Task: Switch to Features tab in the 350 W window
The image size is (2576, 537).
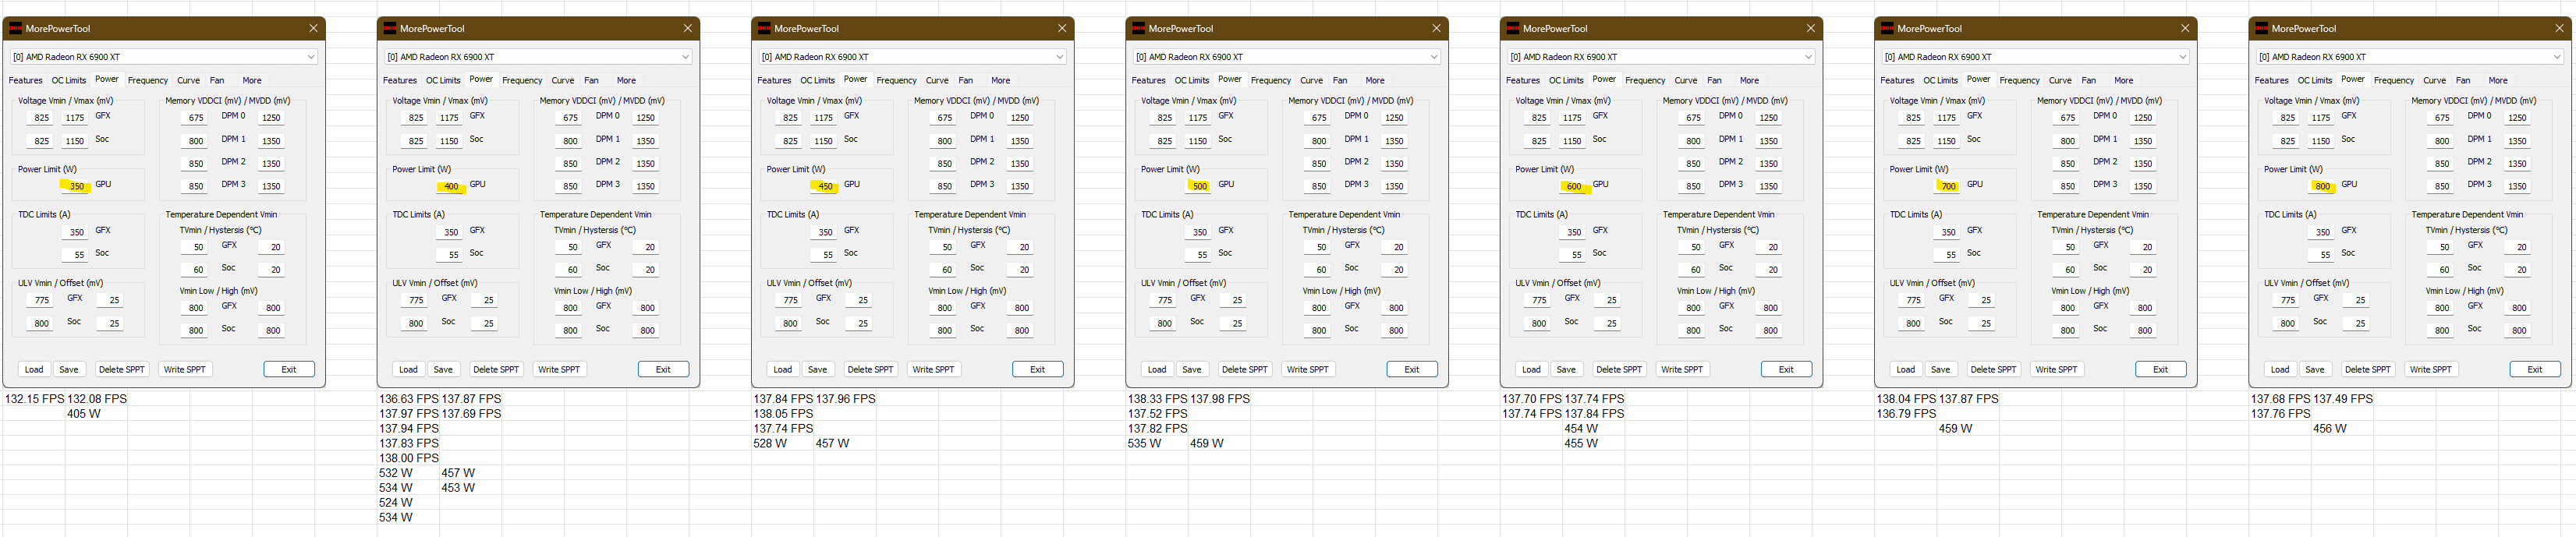Action: (26, 80)
